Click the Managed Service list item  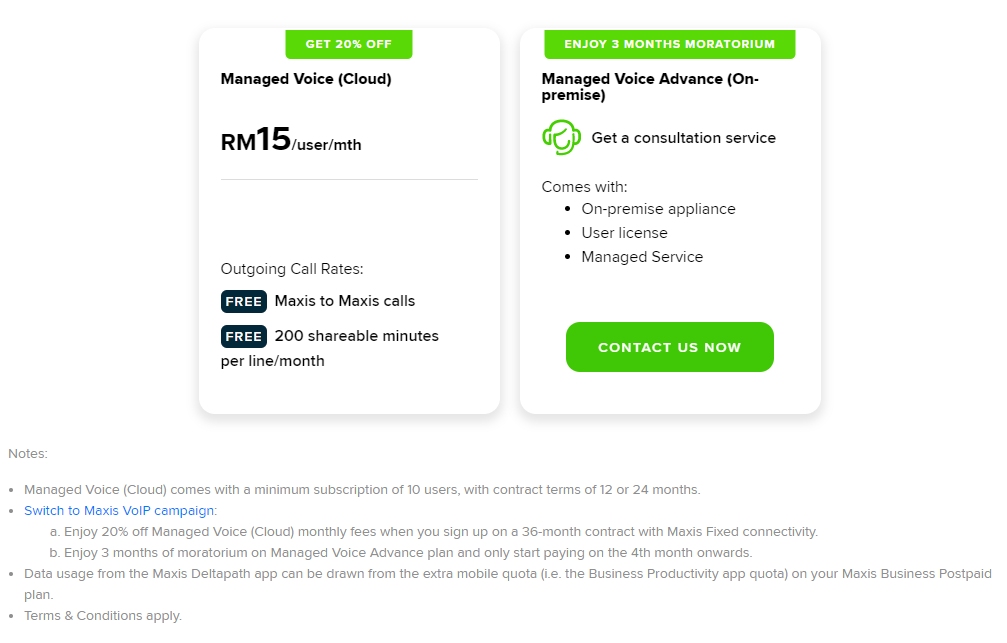point(642,257)
